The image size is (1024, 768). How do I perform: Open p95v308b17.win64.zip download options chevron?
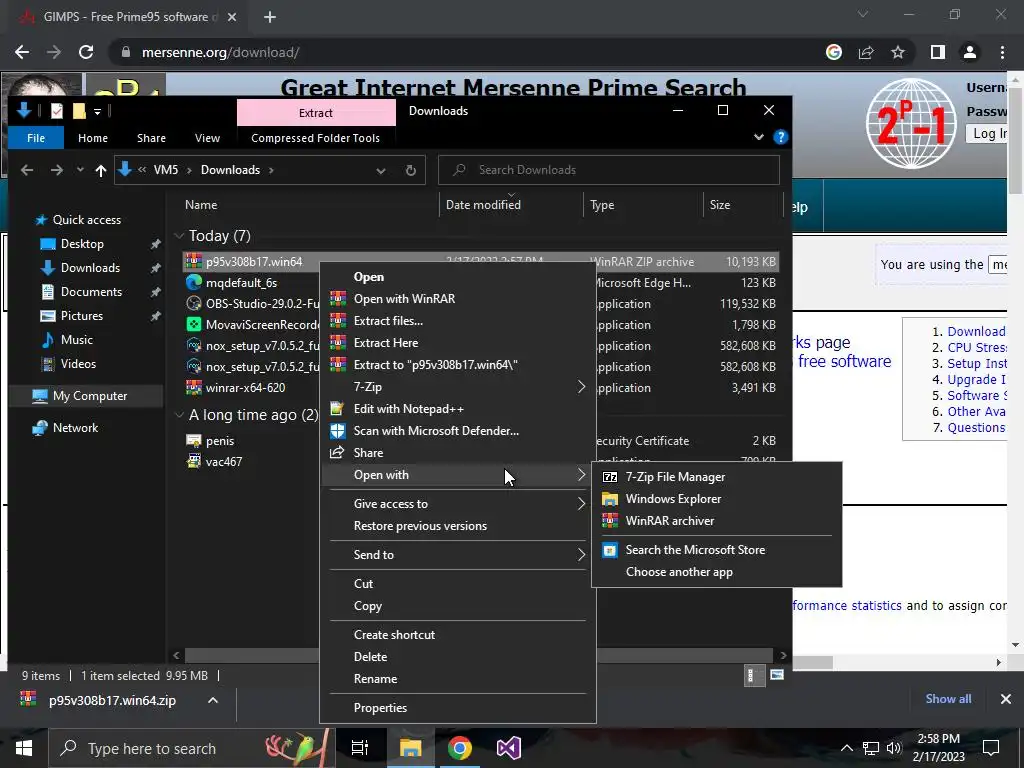213,700
